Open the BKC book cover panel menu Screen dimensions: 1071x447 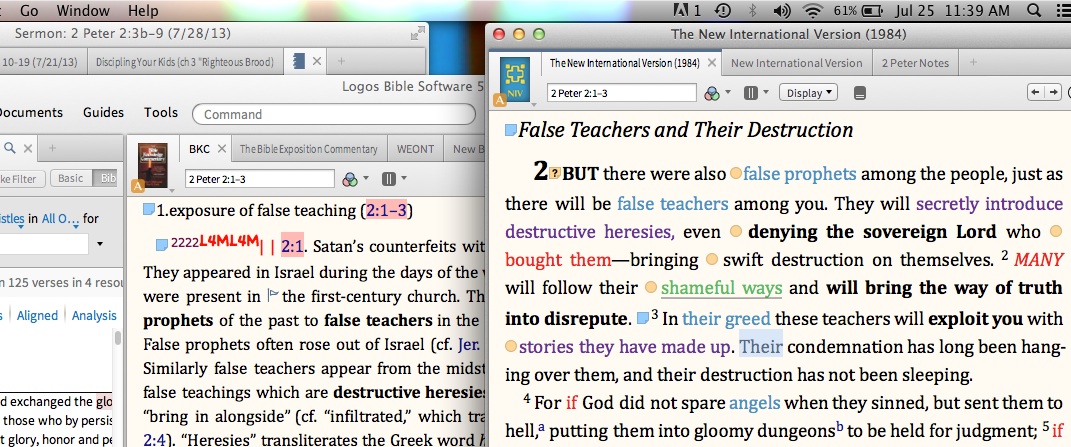152,166
